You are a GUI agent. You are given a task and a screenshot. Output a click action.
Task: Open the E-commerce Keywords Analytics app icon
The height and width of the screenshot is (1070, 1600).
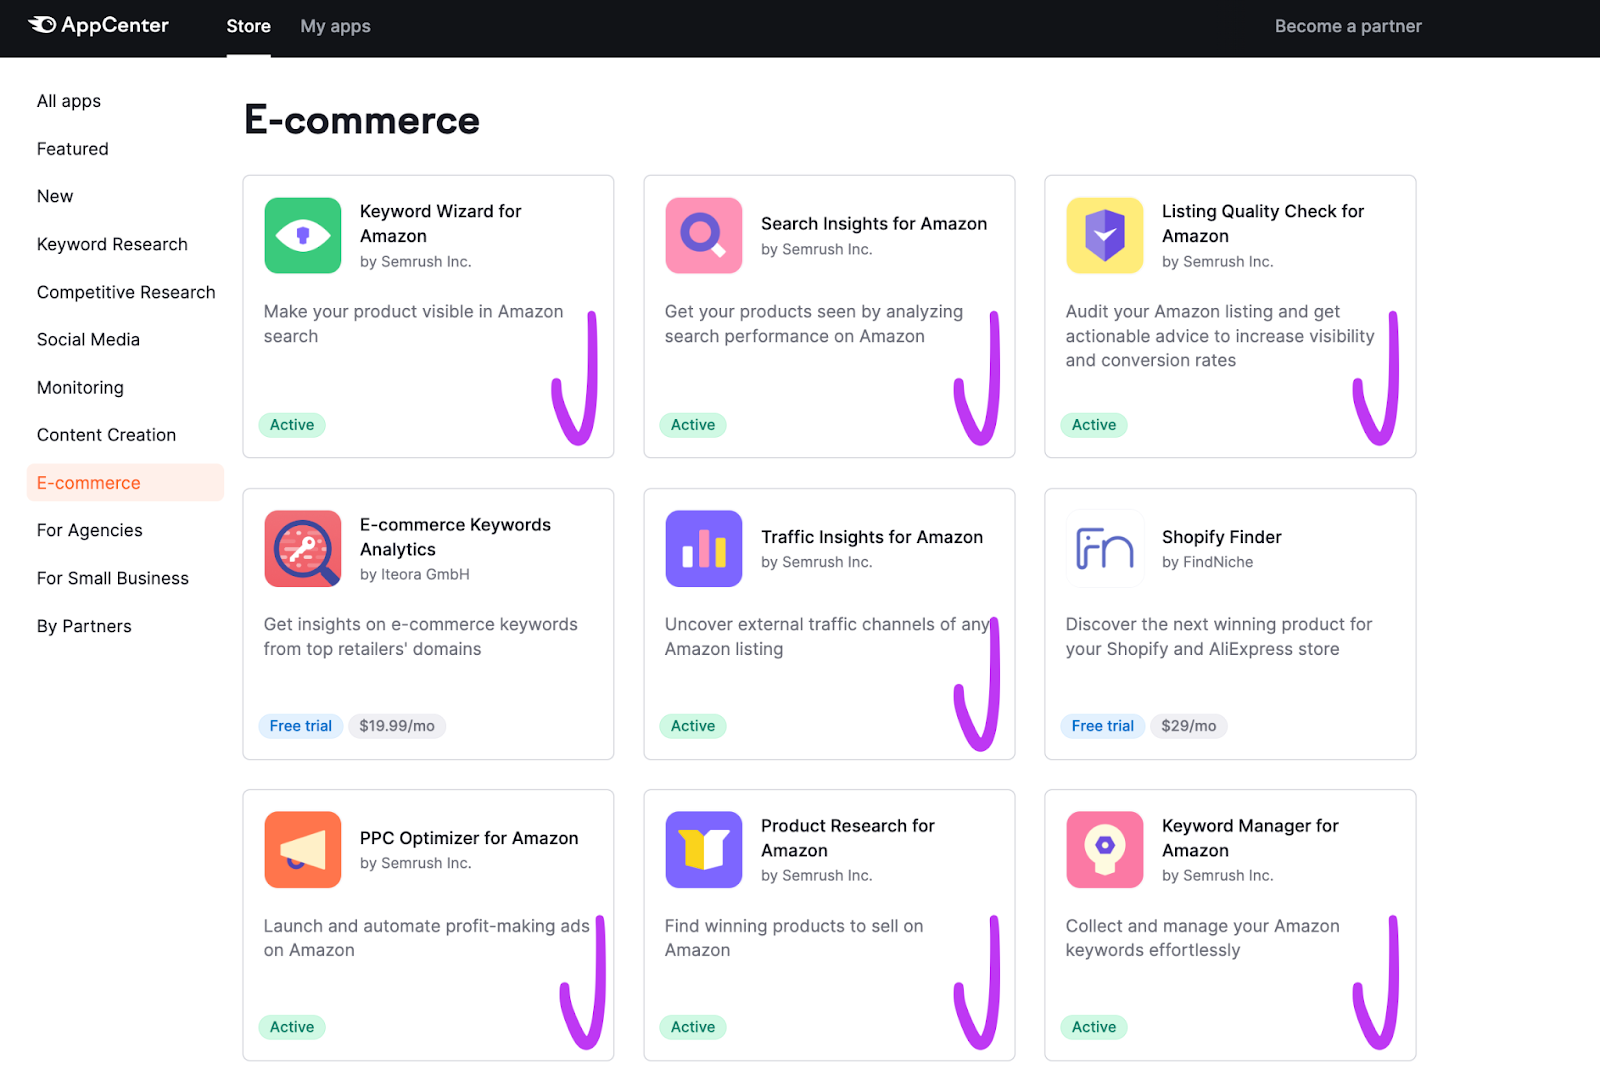point(303,548)
